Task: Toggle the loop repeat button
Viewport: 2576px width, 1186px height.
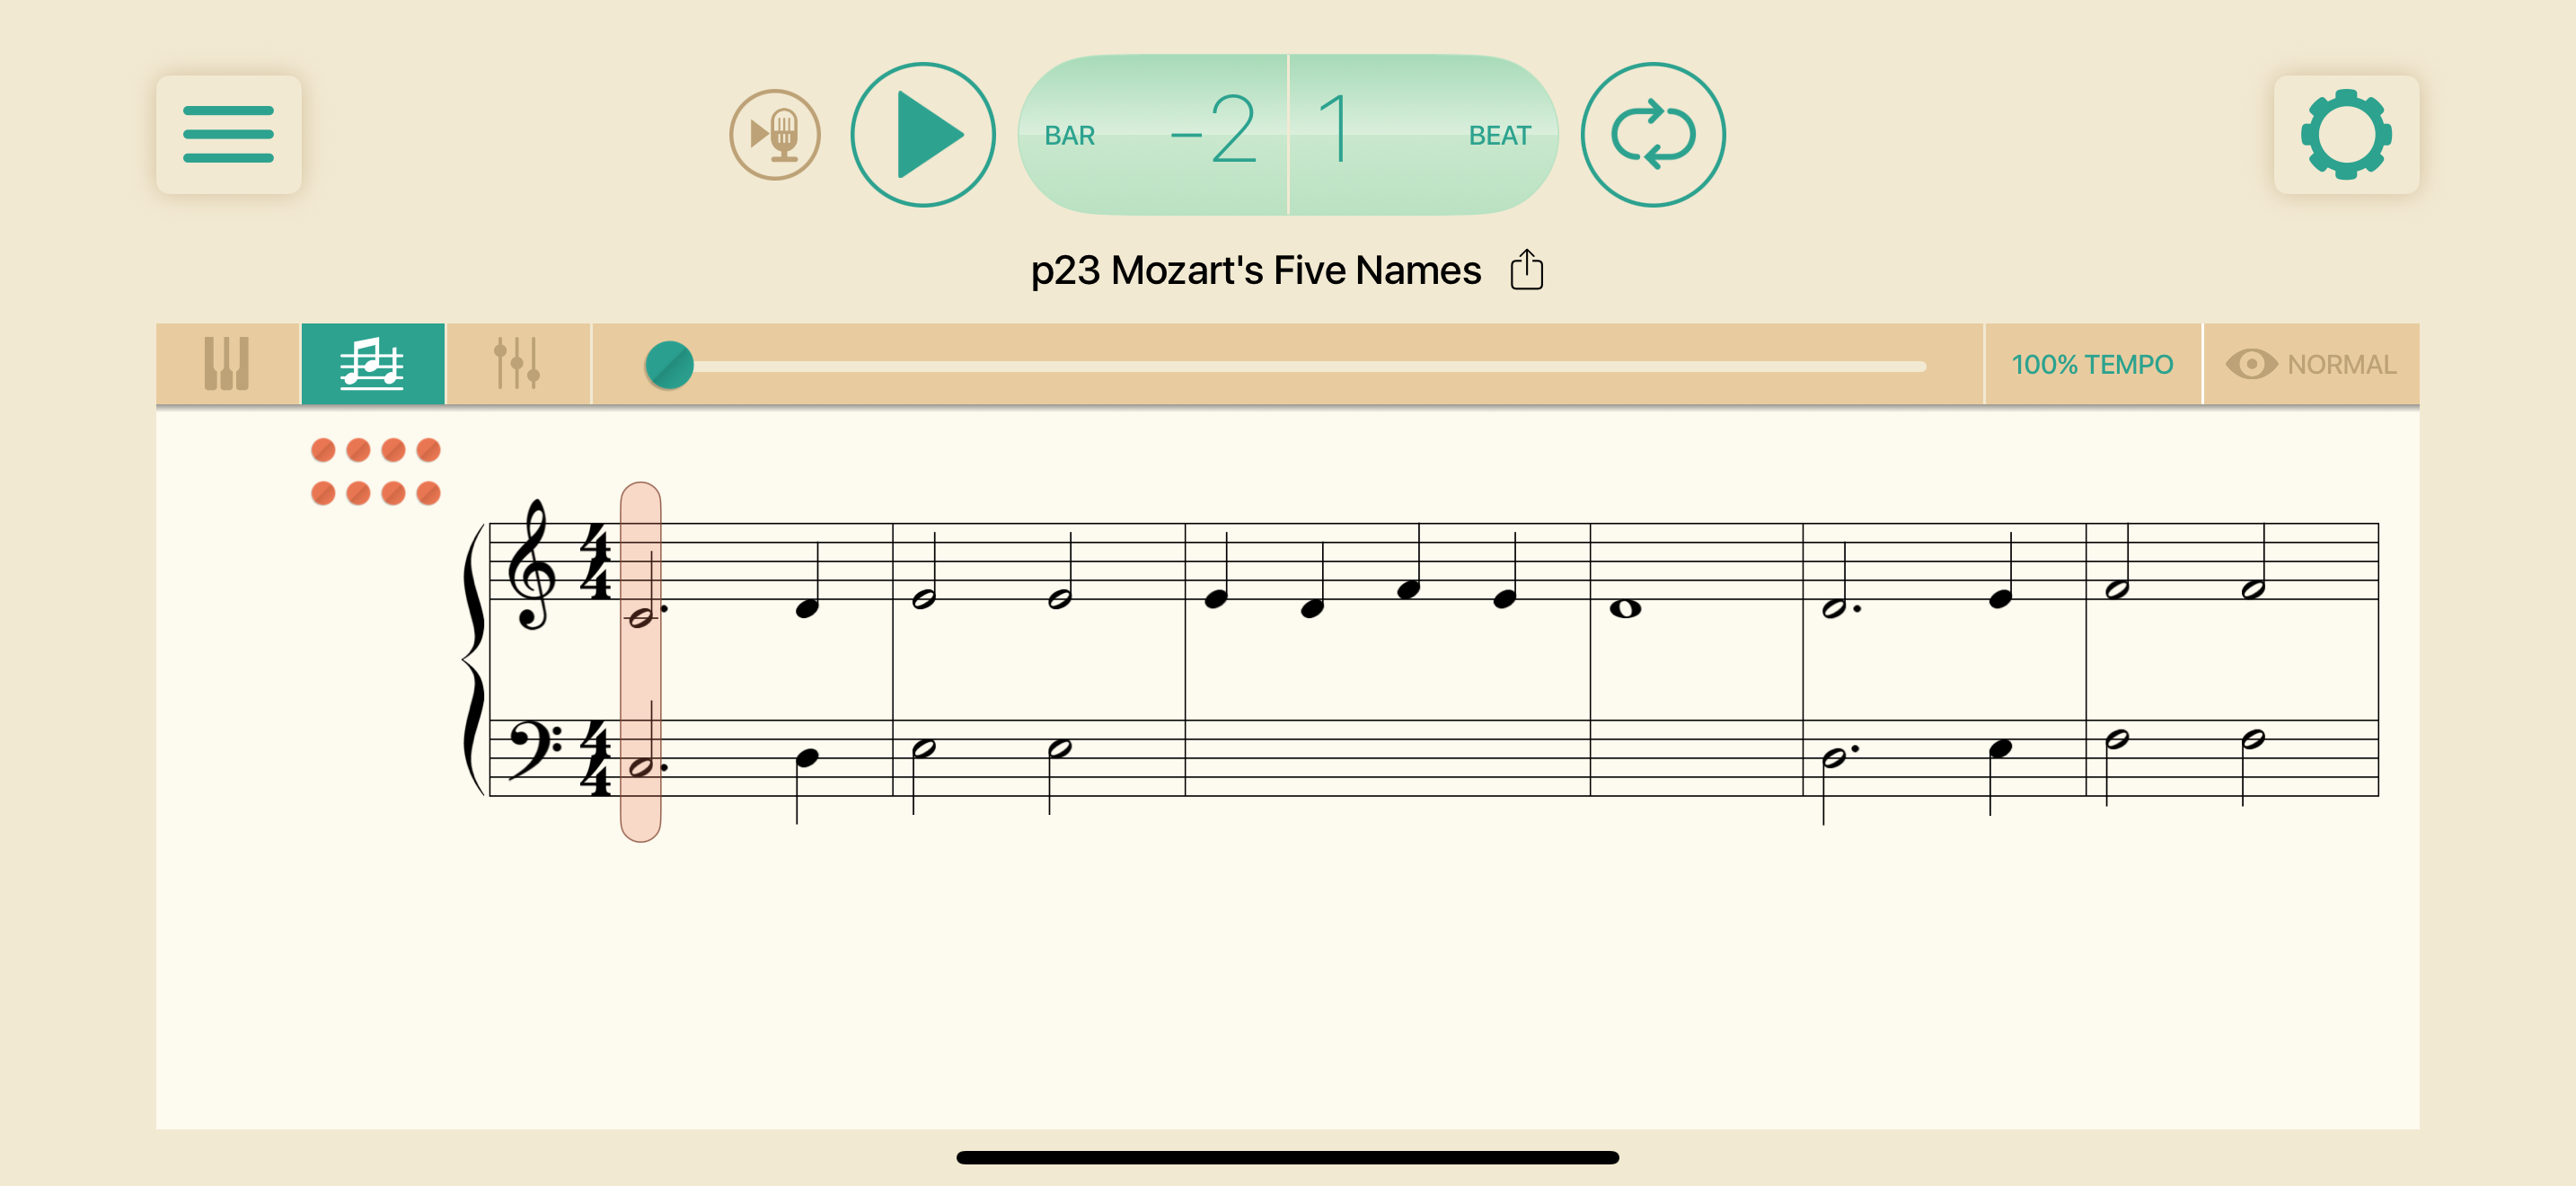Action: click(1652, 134)
